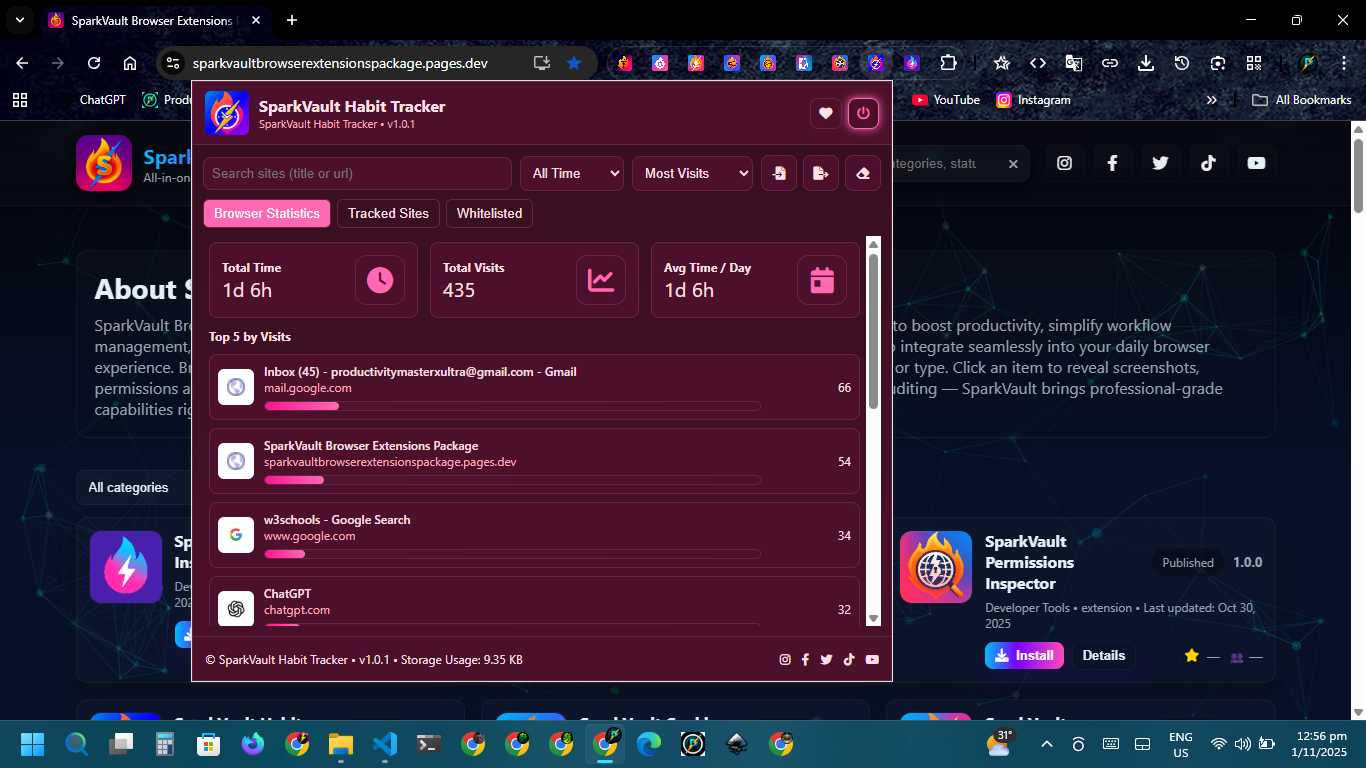Click the eraser clear data icon

pyautogui.click(x=863, y=173)
